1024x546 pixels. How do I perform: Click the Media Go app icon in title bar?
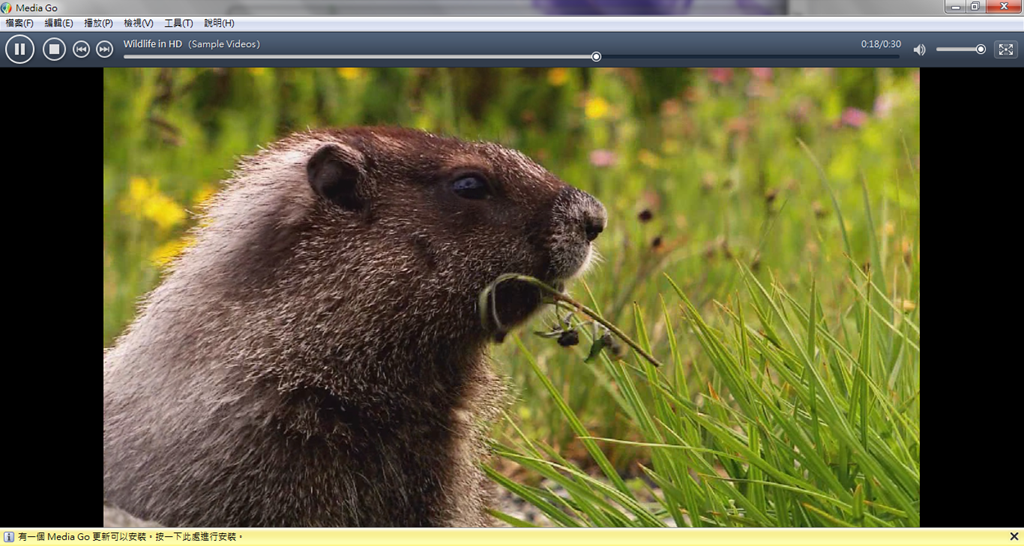7,8
